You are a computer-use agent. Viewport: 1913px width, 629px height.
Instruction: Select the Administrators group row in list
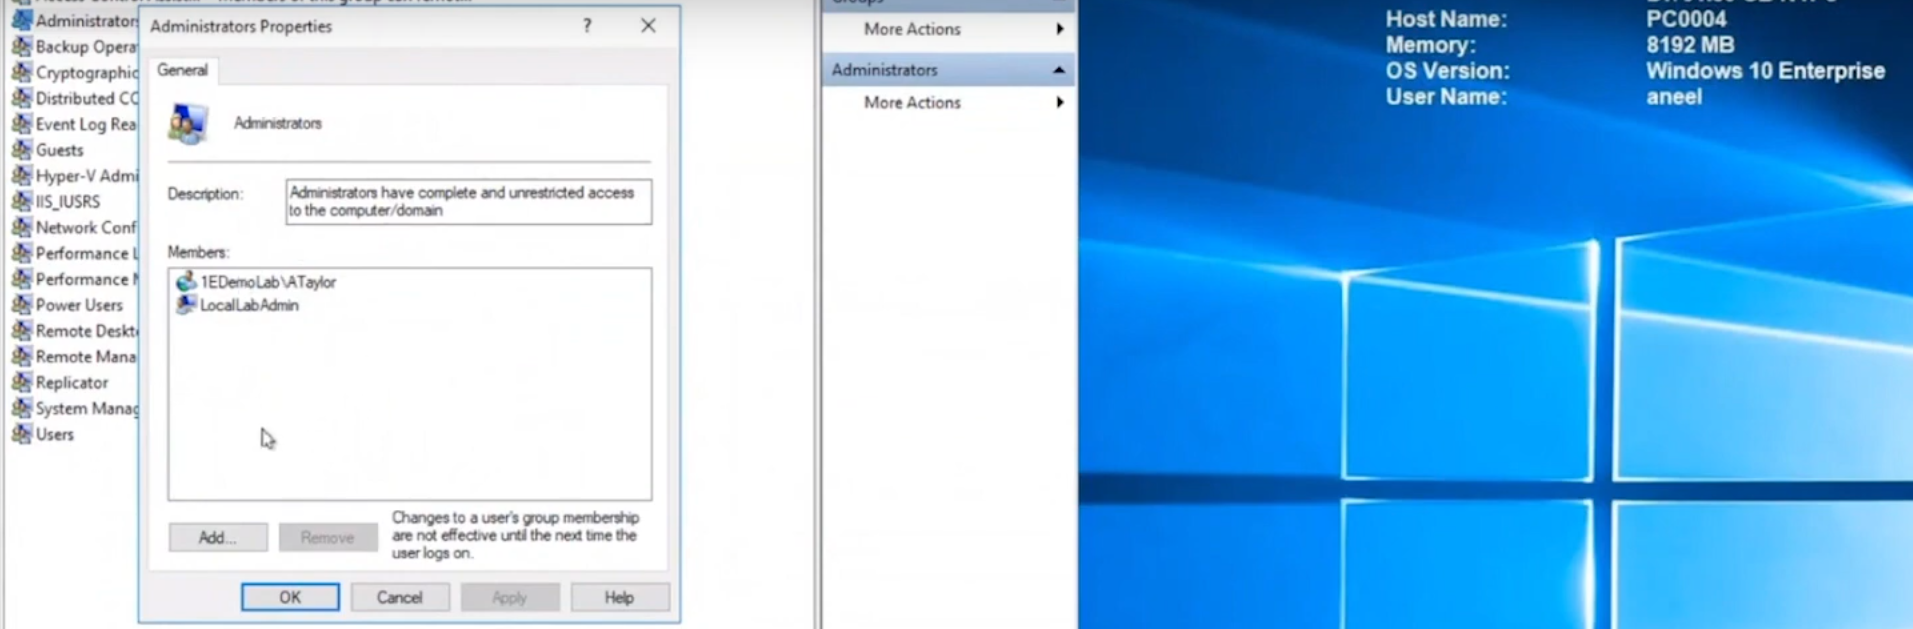pos(74,20)
